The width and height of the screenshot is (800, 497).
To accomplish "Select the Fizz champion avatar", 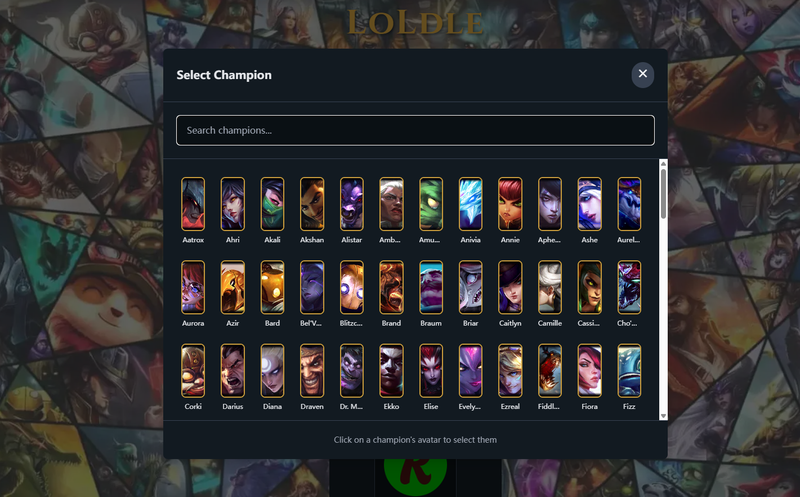I will 629,370.
